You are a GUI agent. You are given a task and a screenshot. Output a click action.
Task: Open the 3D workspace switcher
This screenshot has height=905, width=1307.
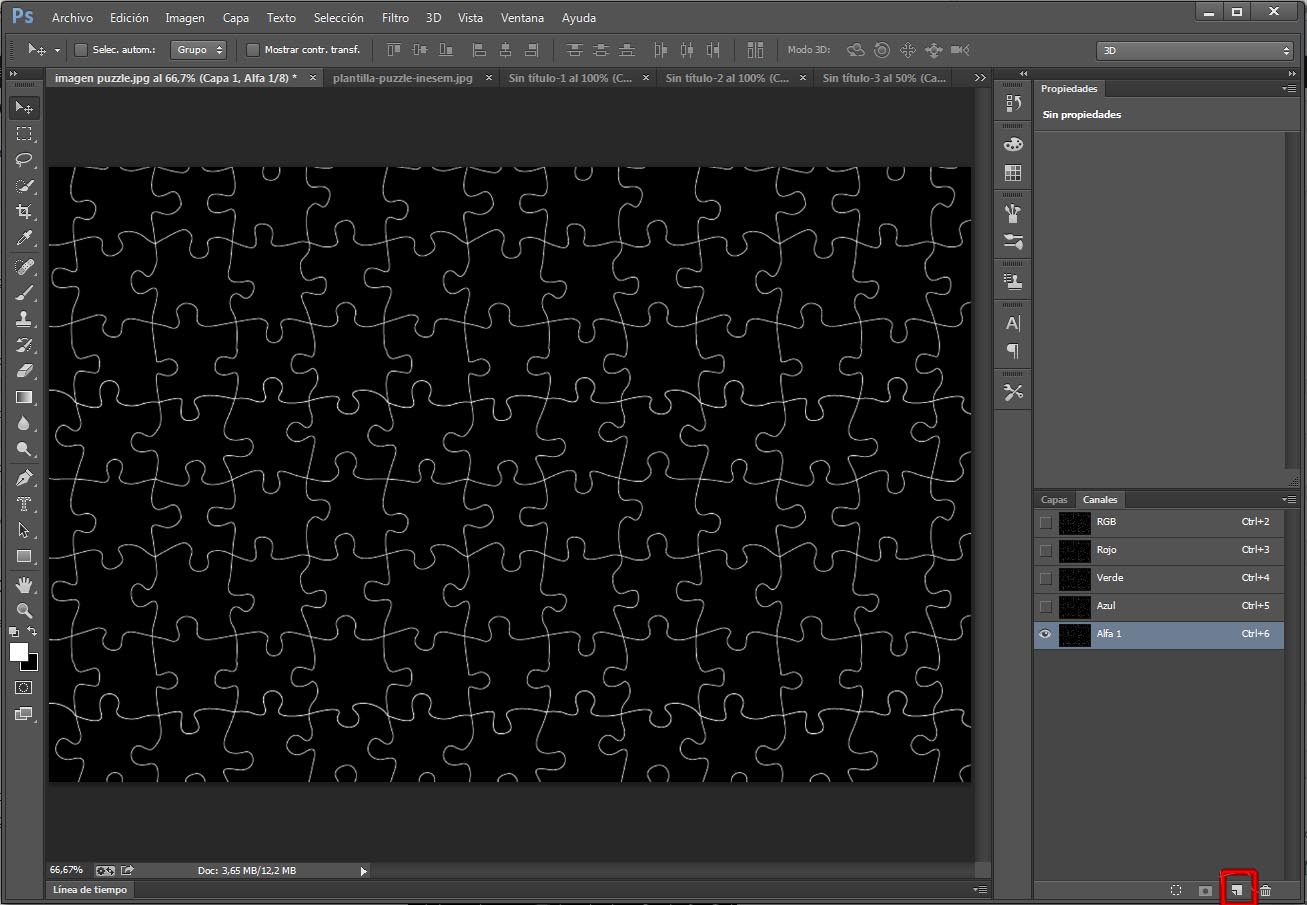(x=1194, y=49)
